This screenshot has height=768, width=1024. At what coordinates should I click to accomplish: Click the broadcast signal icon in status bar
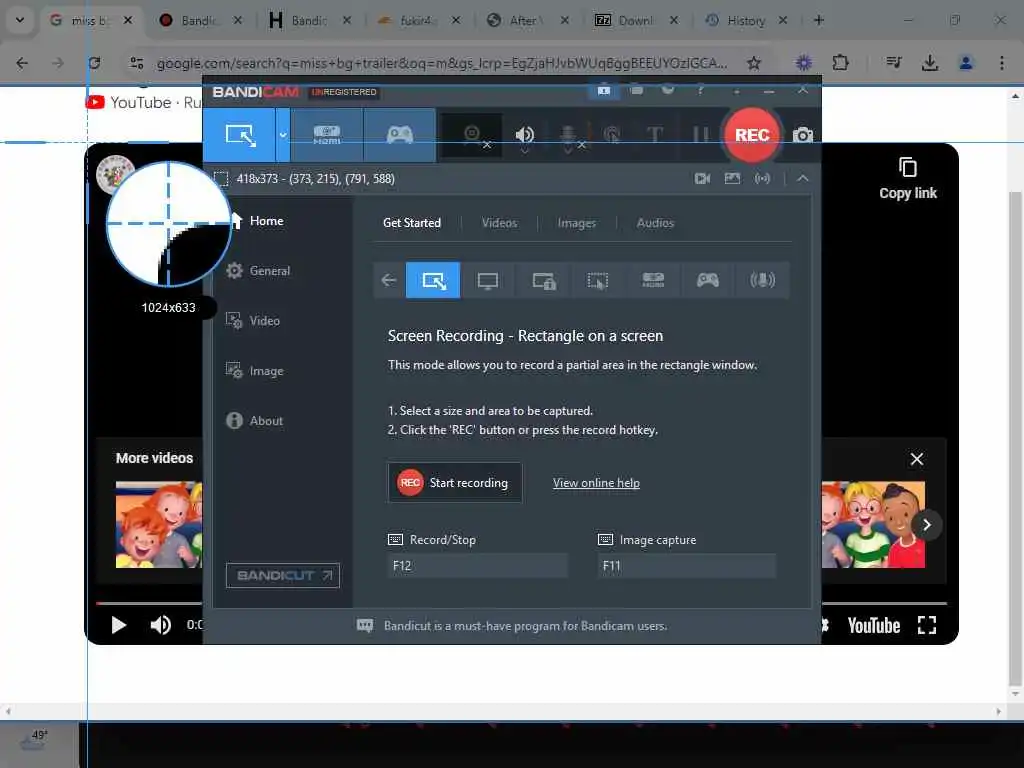pos(762,178)
